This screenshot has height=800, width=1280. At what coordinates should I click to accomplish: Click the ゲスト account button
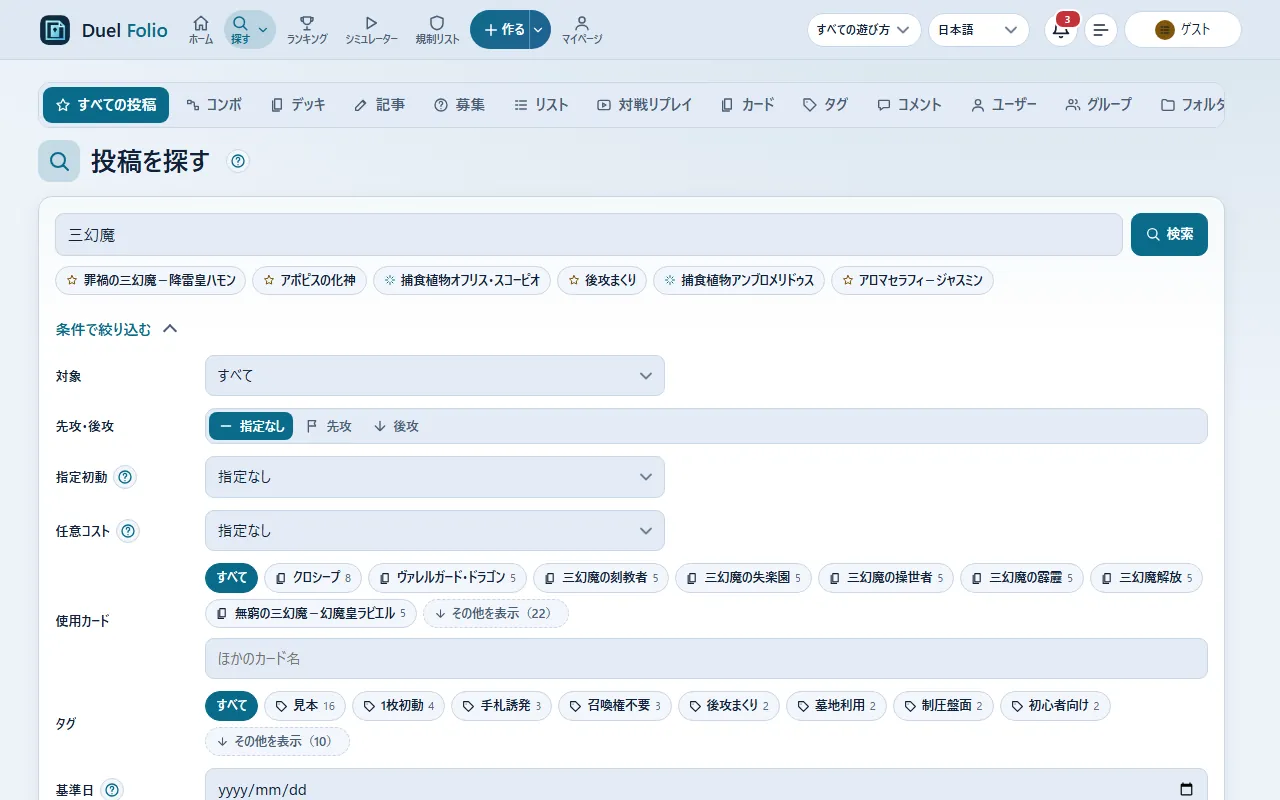click(1183, 30)
